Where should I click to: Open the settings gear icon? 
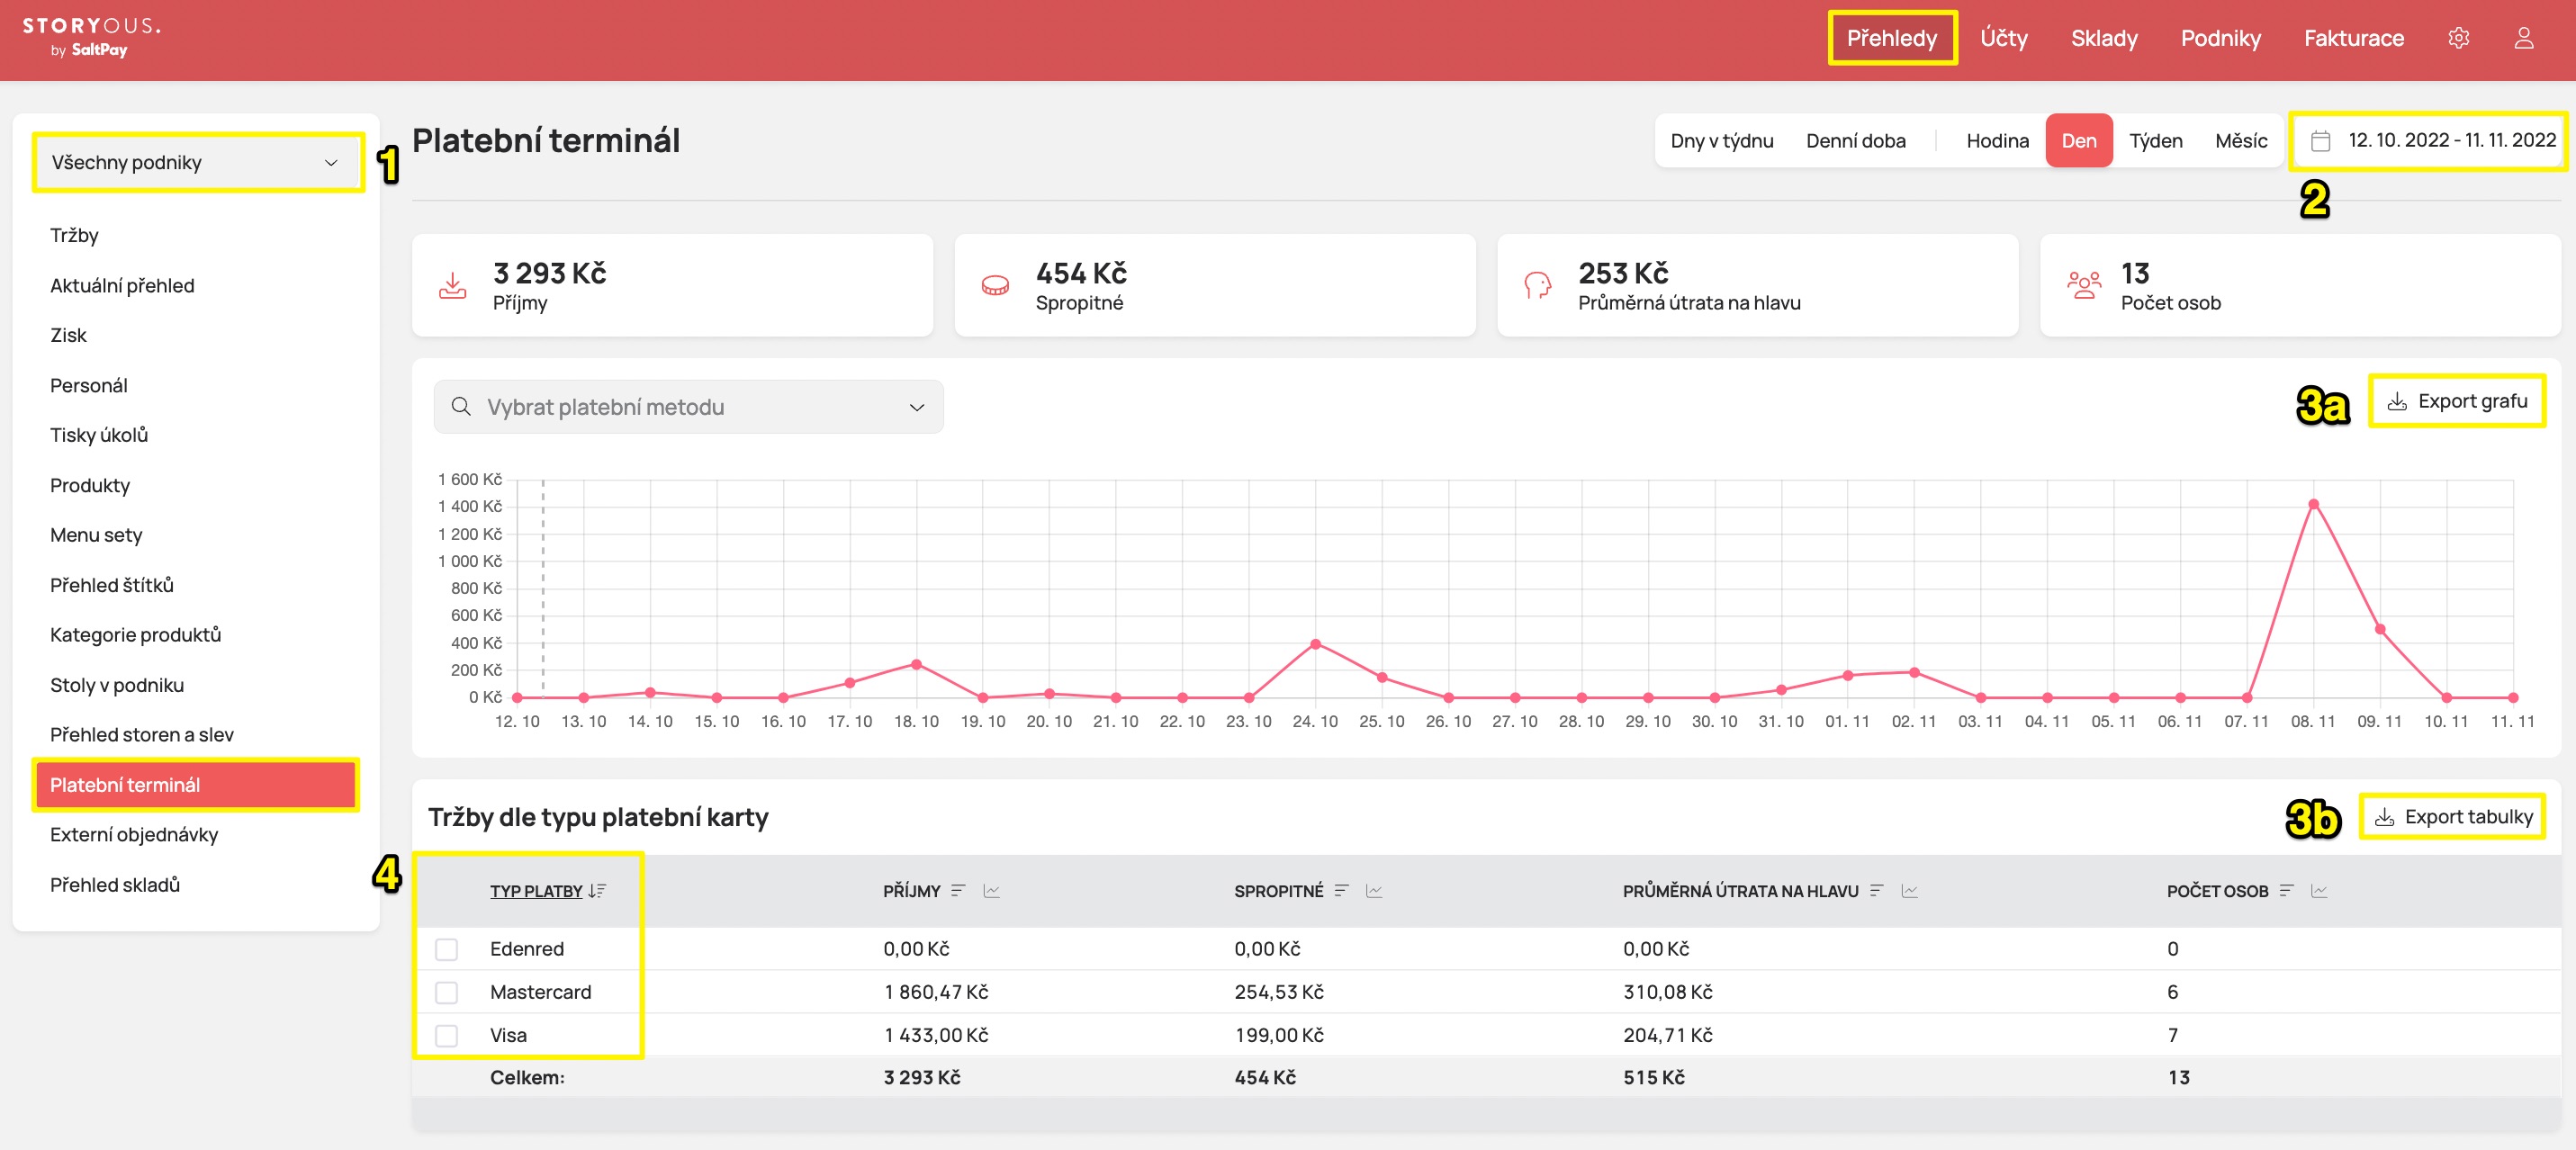click(2458, 38)
